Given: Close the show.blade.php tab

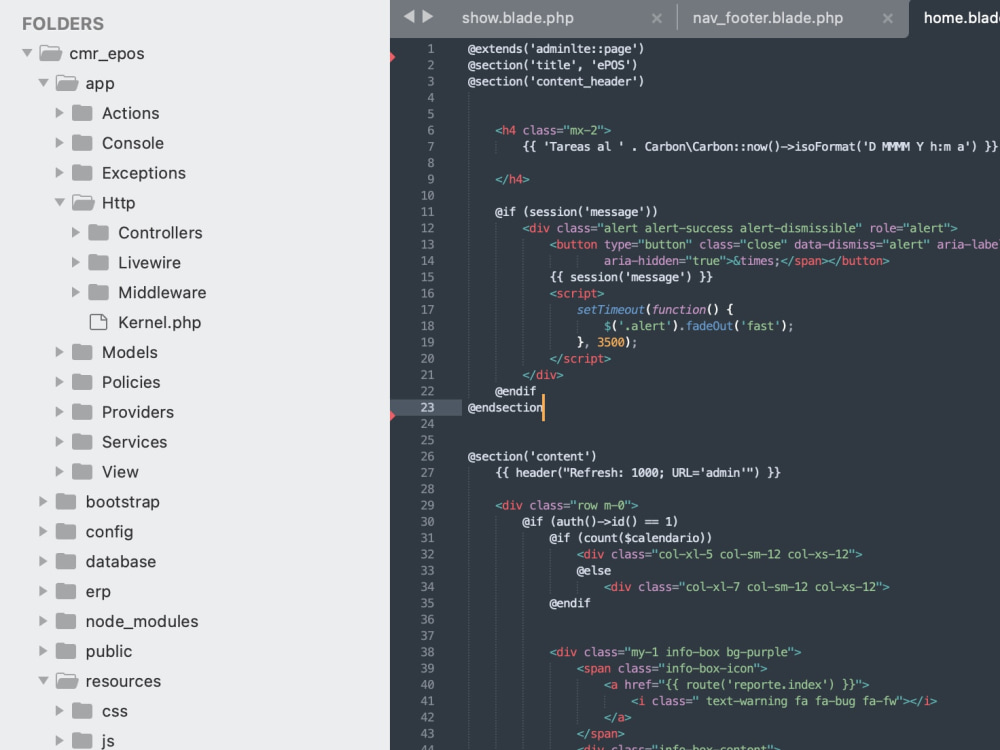Looking at the screenshot, I should pos(657,18).
